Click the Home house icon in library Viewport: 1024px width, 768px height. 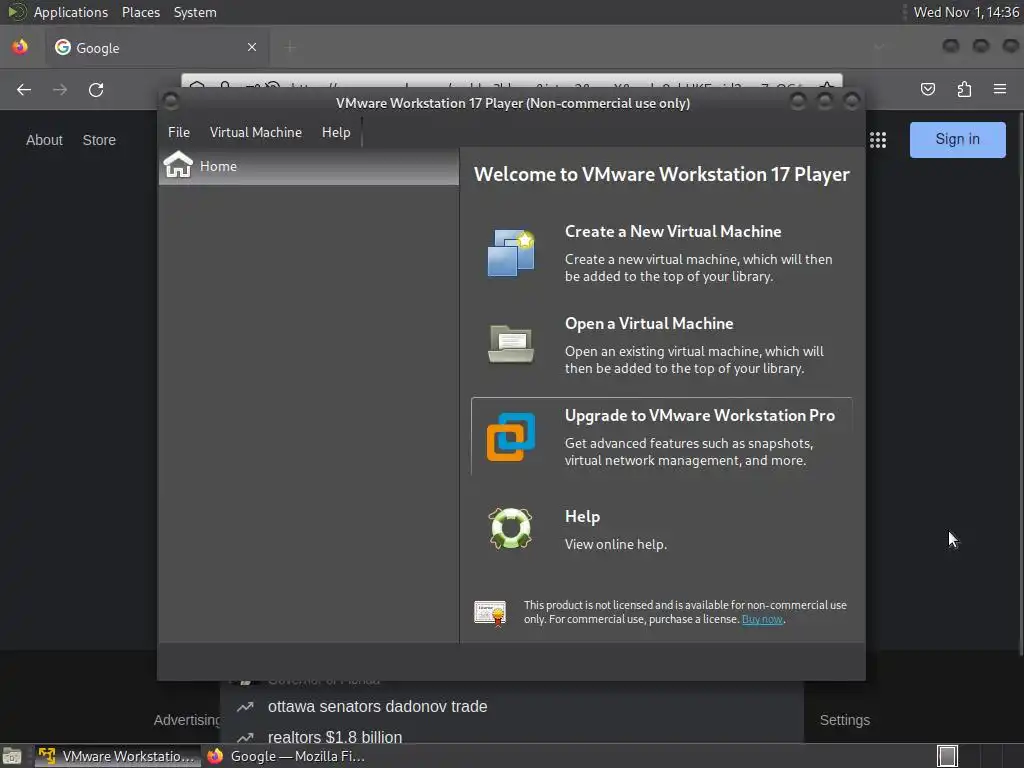pyautogui.click(x=178, y=165)
